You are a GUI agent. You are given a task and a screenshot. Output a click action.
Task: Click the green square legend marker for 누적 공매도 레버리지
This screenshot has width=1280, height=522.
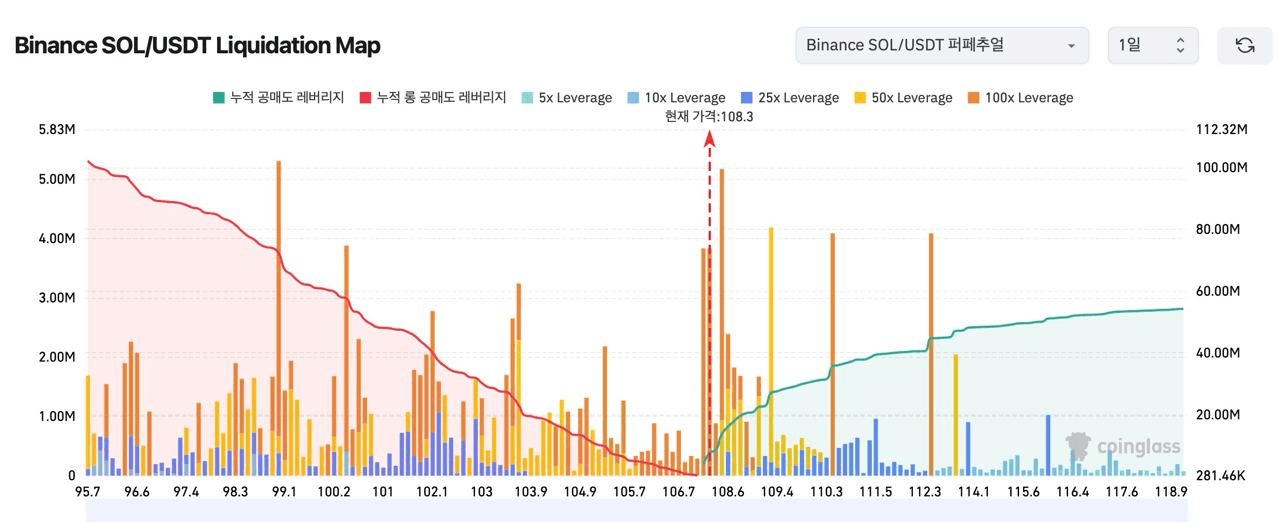[x=218, y=98]
